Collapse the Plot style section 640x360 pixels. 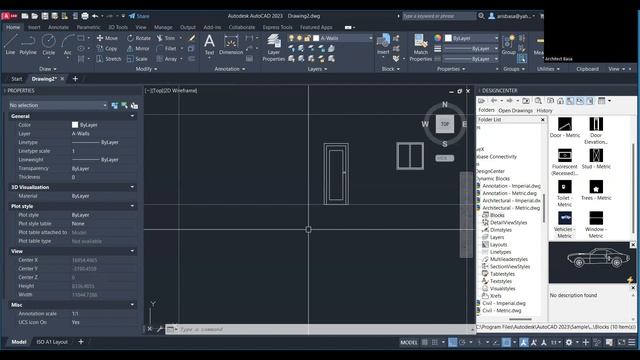coord(132,206)
